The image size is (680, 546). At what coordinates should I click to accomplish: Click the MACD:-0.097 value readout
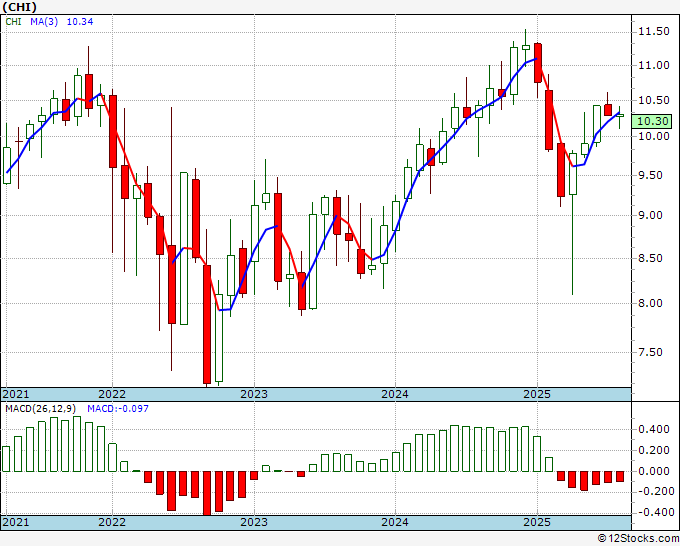(x=118, y=409)
